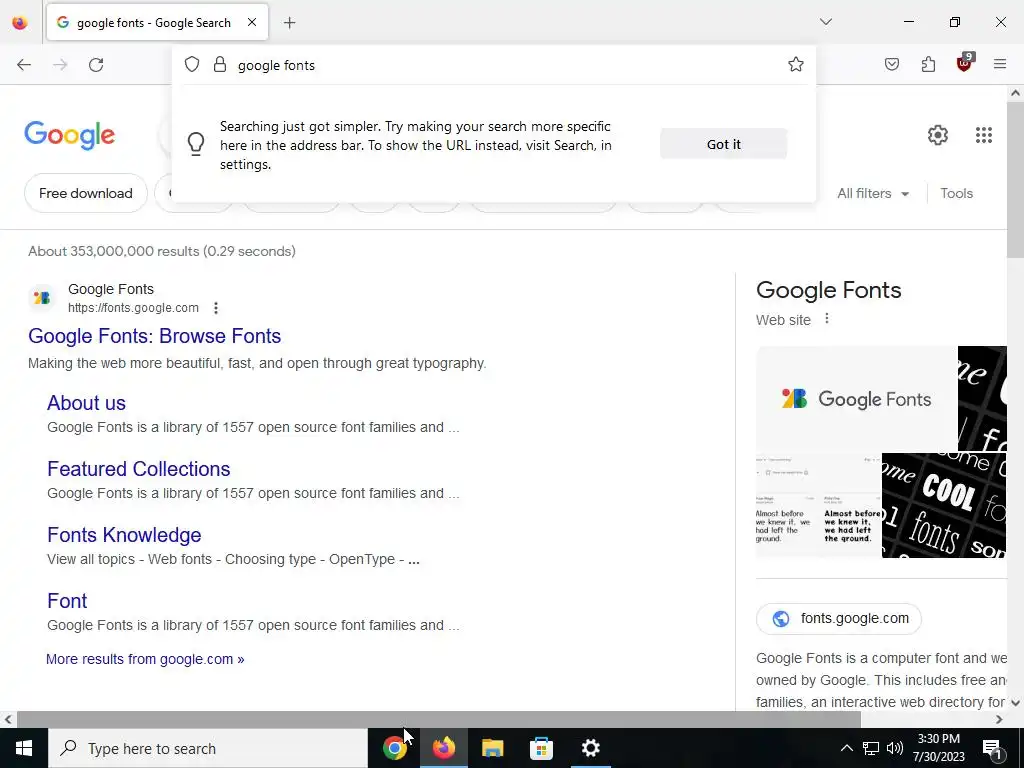Click the fonts.google.com chip in knowledge panel
Screen dimensions: 1024x768
coord(839,618)
